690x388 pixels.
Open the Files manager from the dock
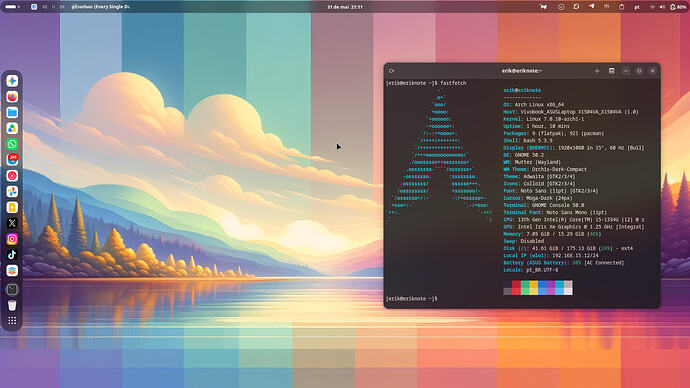tap(12, 113)
